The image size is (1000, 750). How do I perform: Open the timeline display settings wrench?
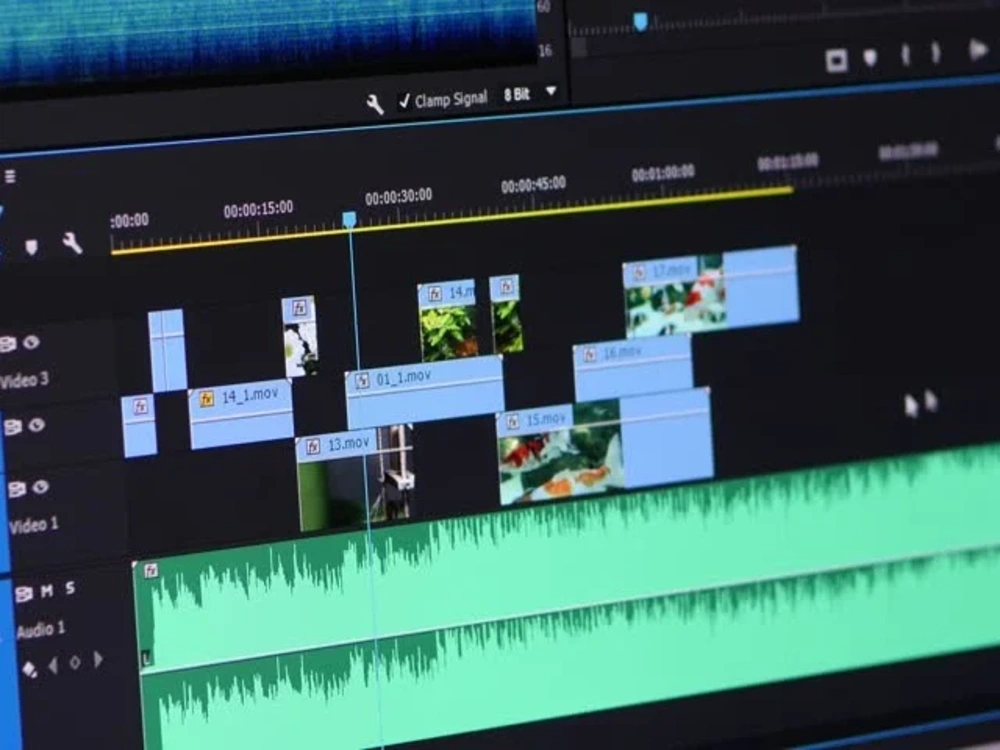tap(72, 243)
